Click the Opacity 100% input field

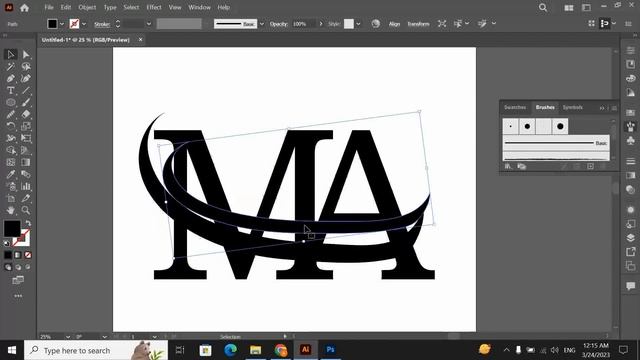coord(304,24)
